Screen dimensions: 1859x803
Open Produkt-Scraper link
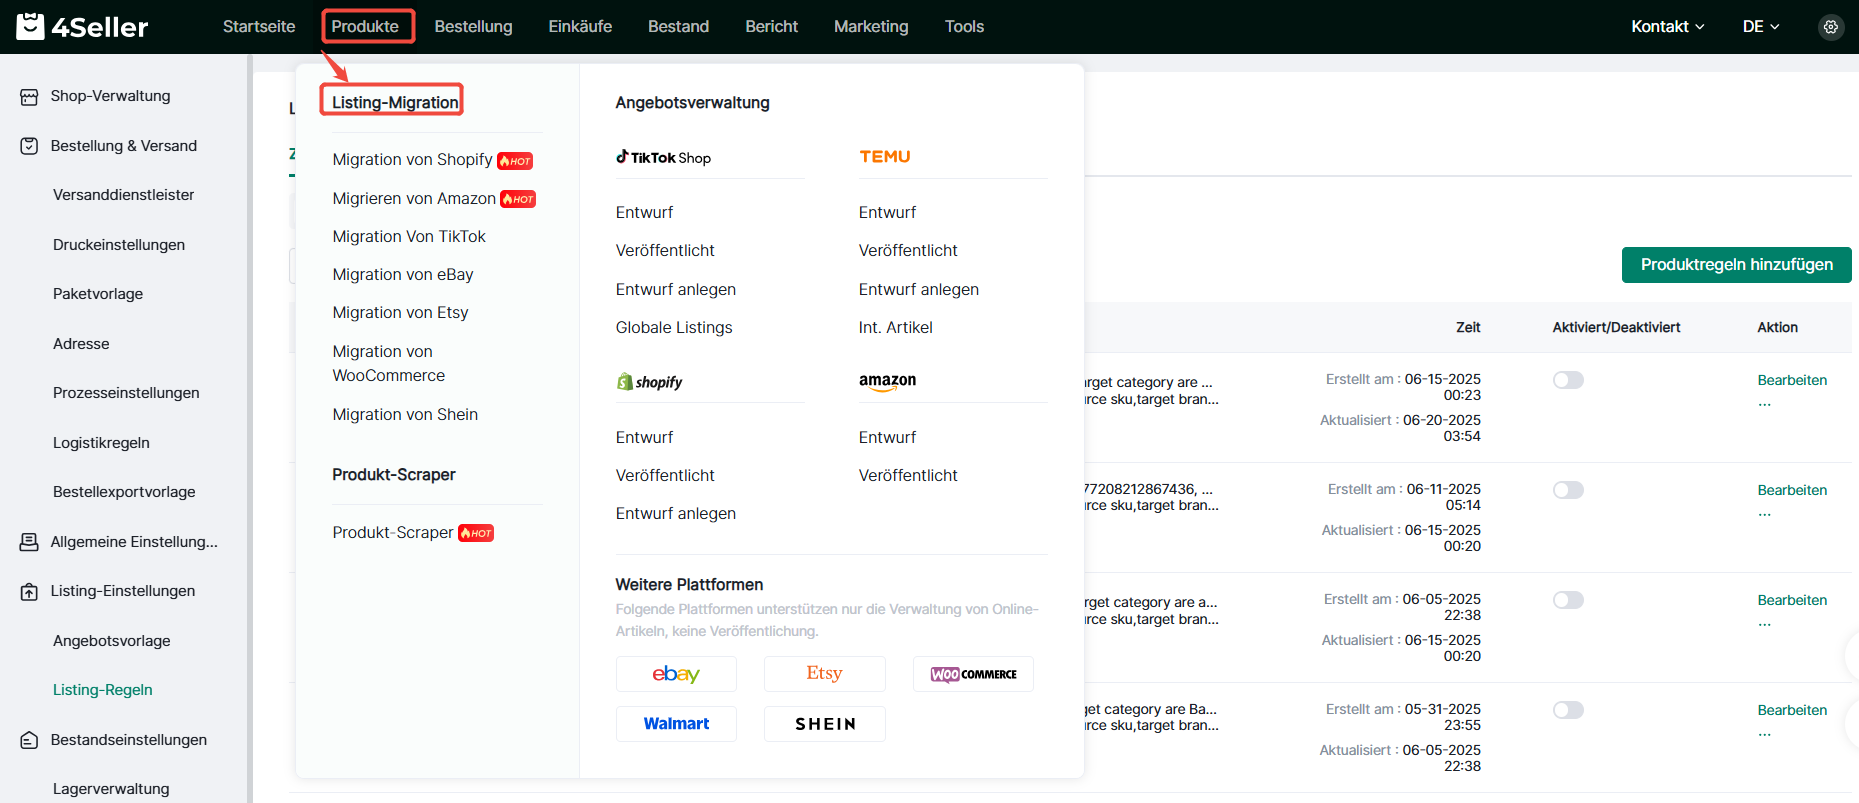coord(393,533)
